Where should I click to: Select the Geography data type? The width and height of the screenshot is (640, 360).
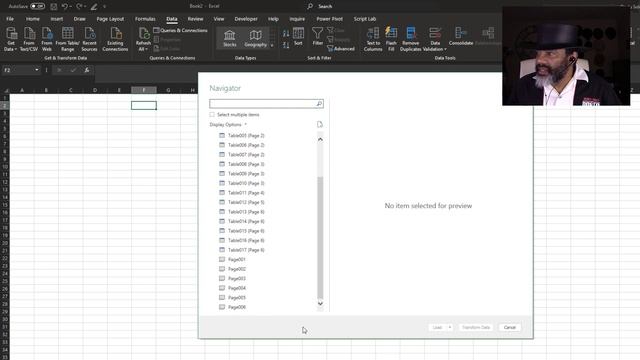[x=256, y=38]
